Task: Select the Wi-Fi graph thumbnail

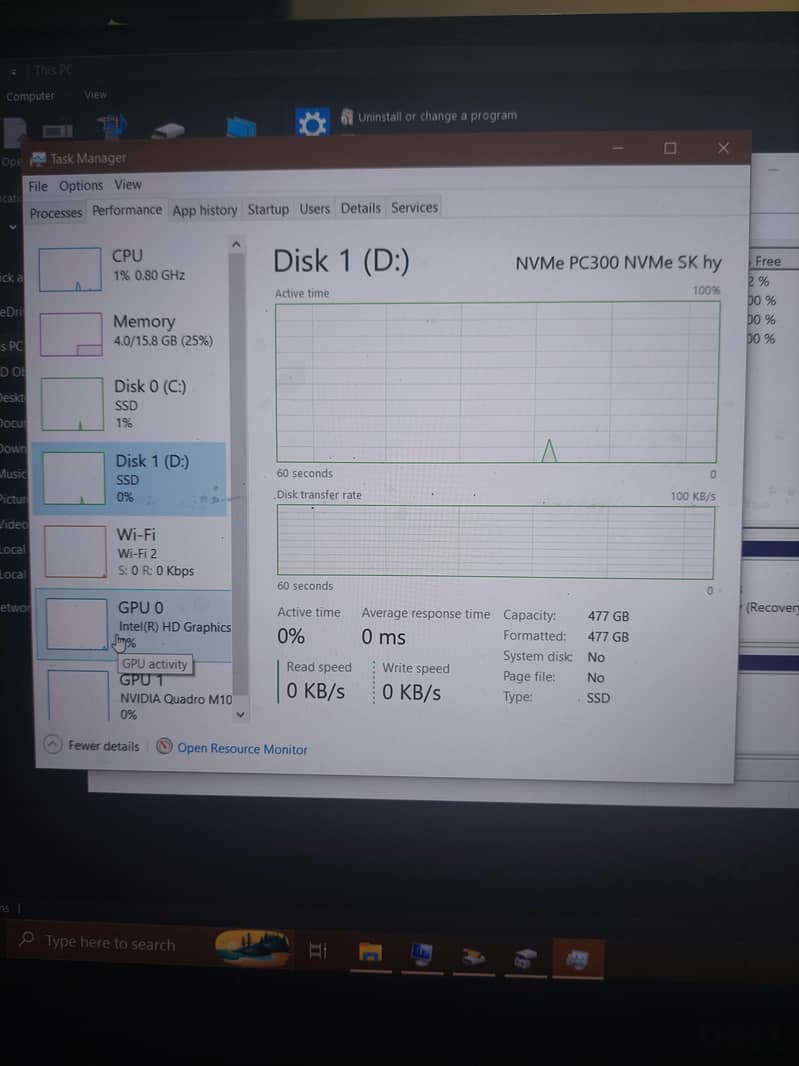Action: [x=75, y=551]
